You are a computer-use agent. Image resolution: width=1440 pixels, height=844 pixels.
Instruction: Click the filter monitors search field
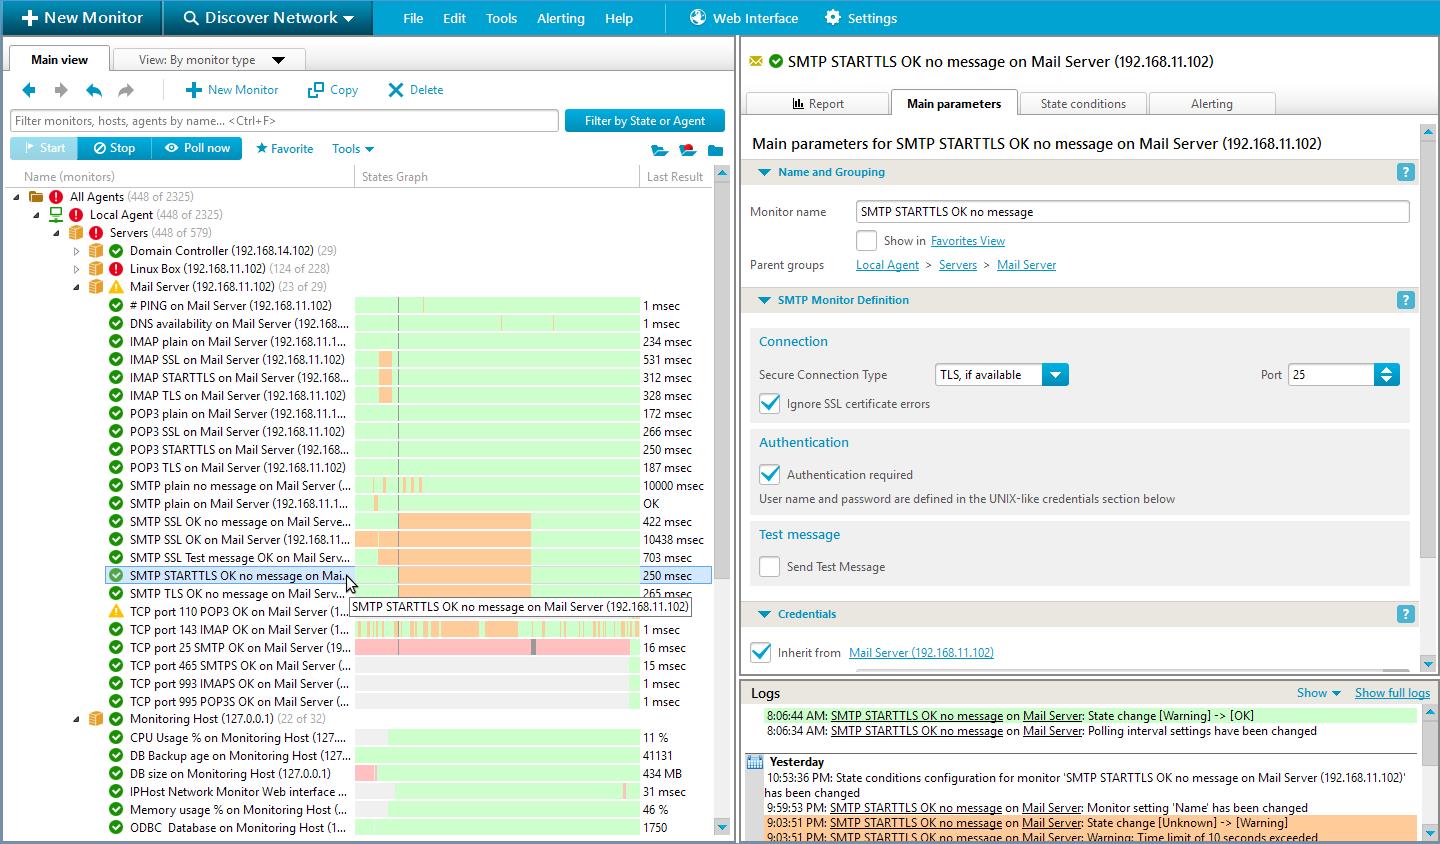pos(284,121)
